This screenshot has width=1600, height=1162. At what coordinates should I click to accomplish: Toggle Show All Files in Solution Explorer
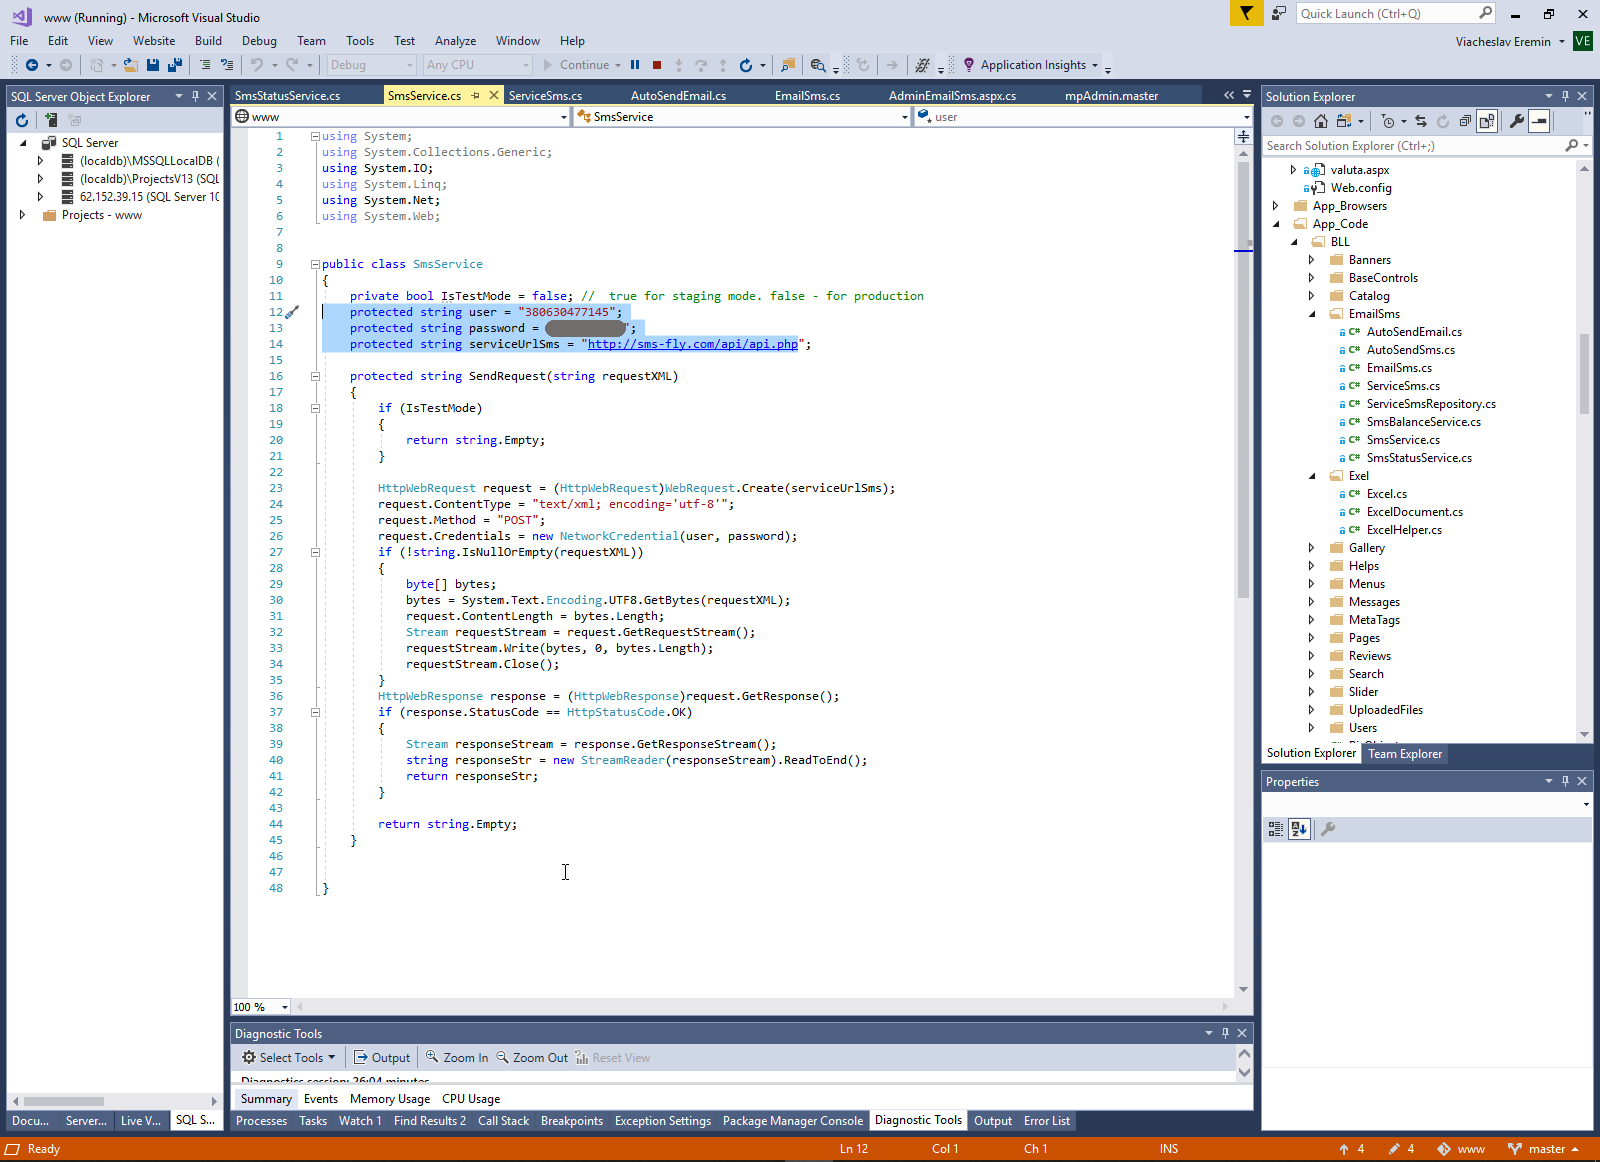point(1487,121)
